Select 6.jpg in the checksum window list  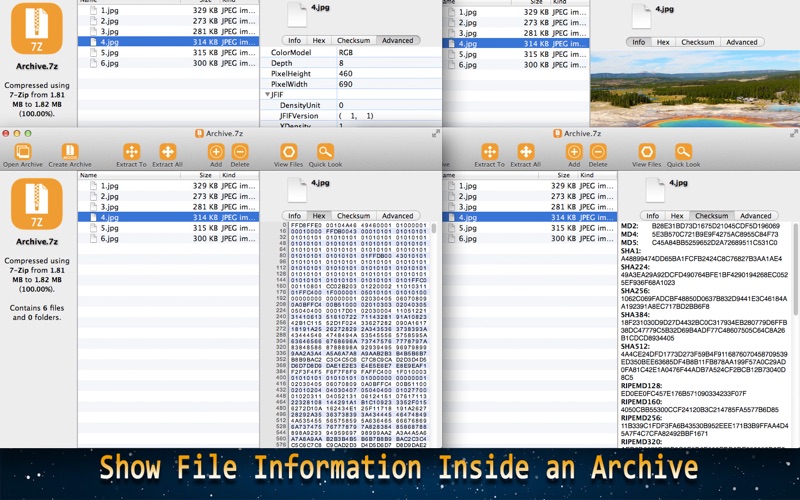tap(531, 238)
